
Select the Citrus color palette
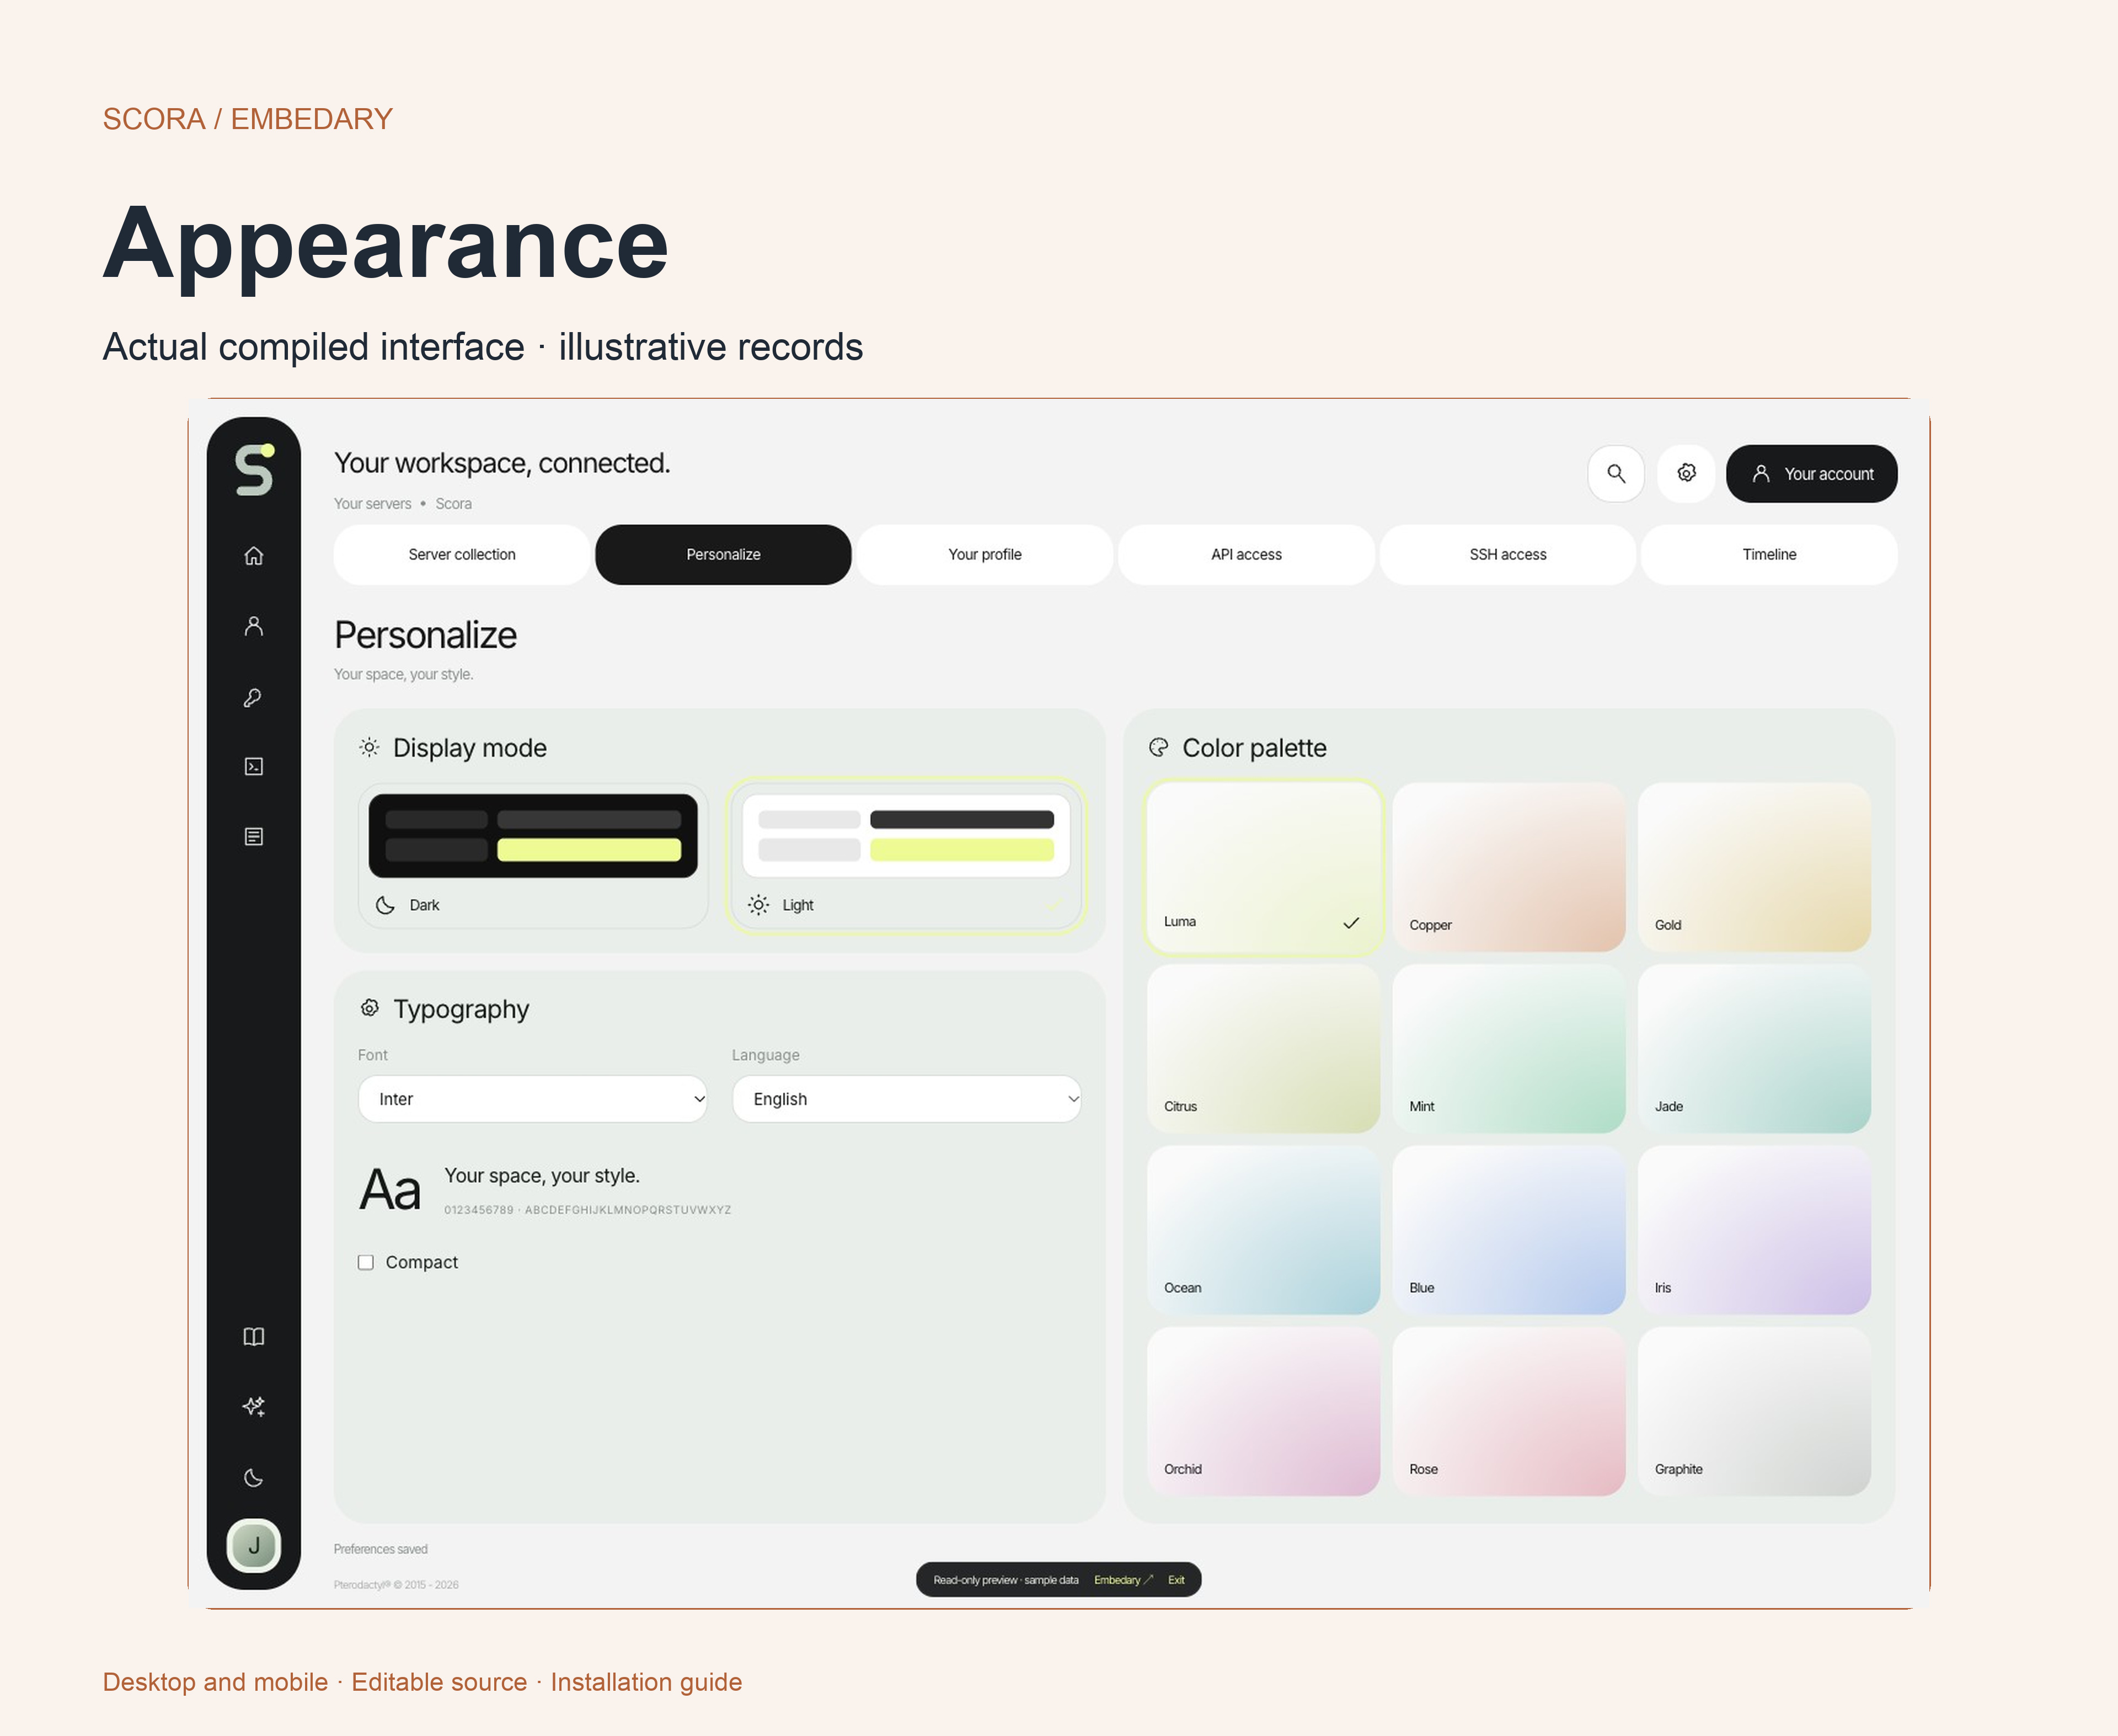[1263, 1049]
